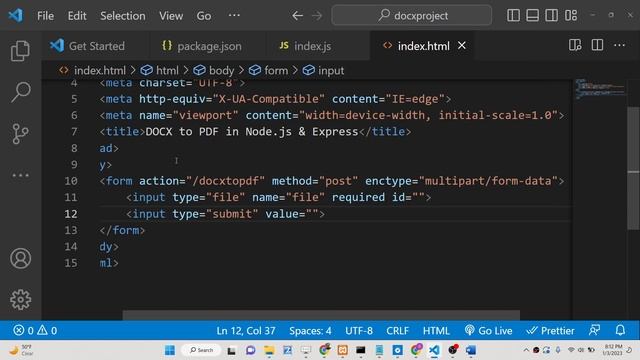Click the minimap code preview
640x360 pixels.
coord(599,89)
